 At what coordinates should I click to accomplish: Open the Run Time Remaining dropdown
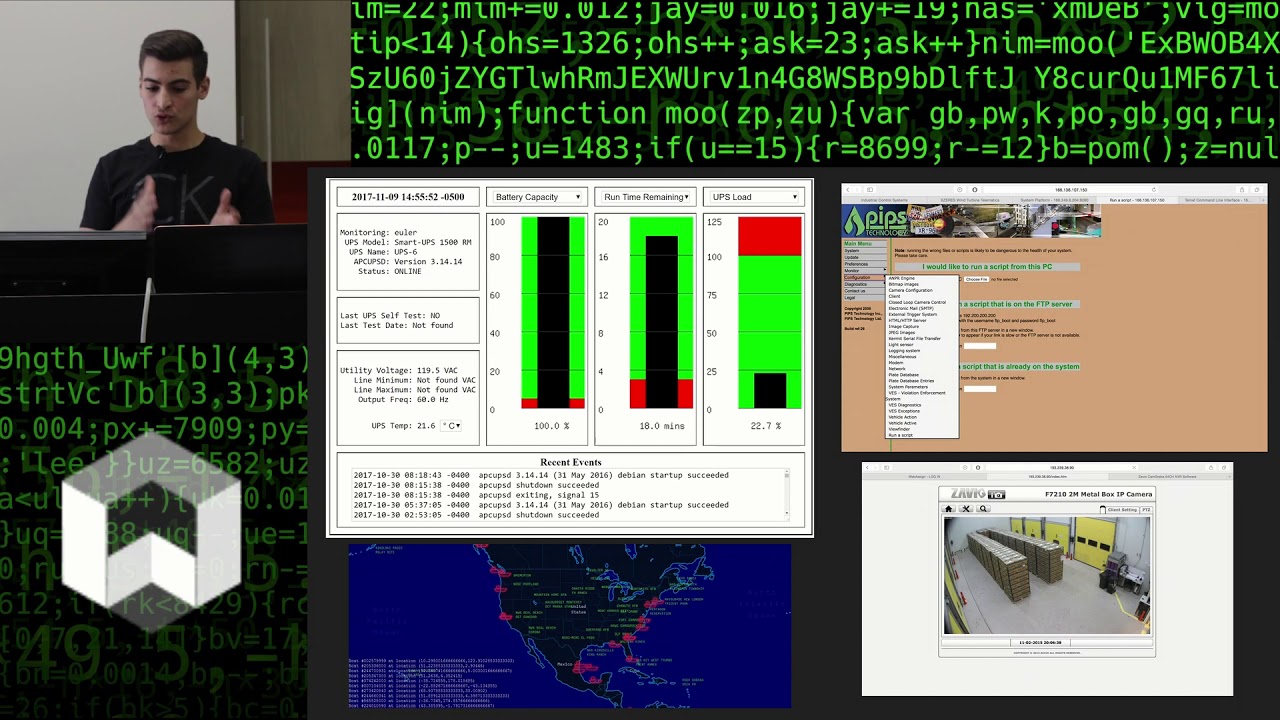645,197
